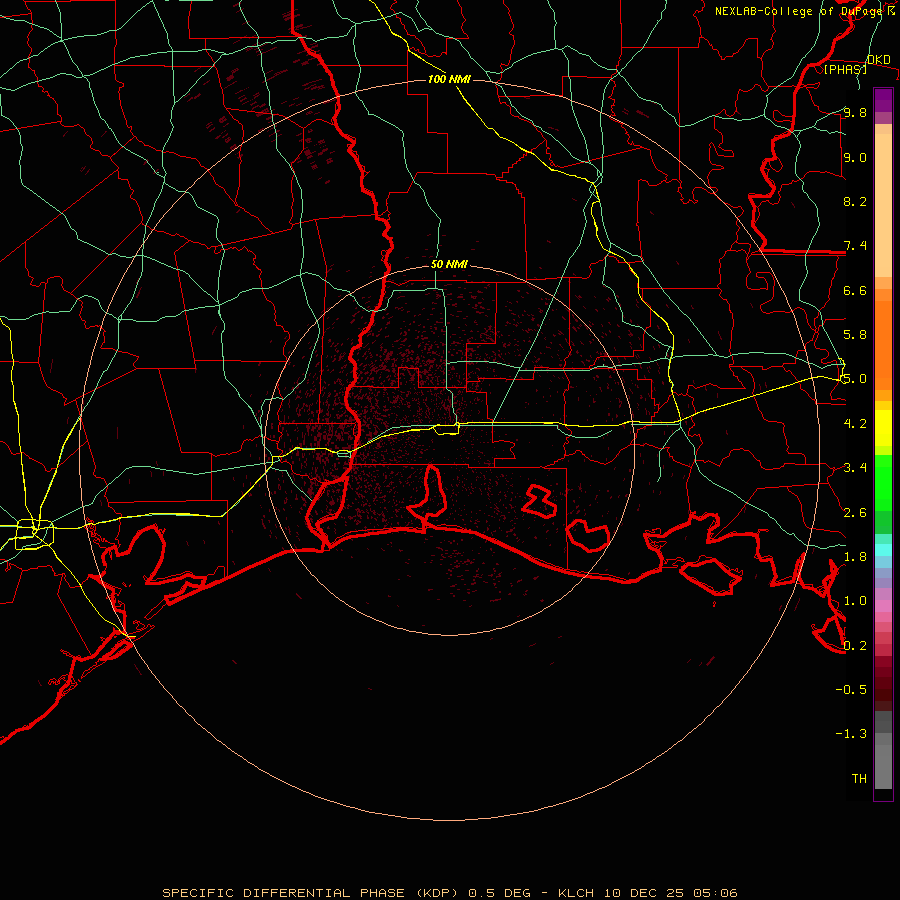900x900 pixels.
Task: Click the "TH" threshold label on legend
Action: point(859,778)
